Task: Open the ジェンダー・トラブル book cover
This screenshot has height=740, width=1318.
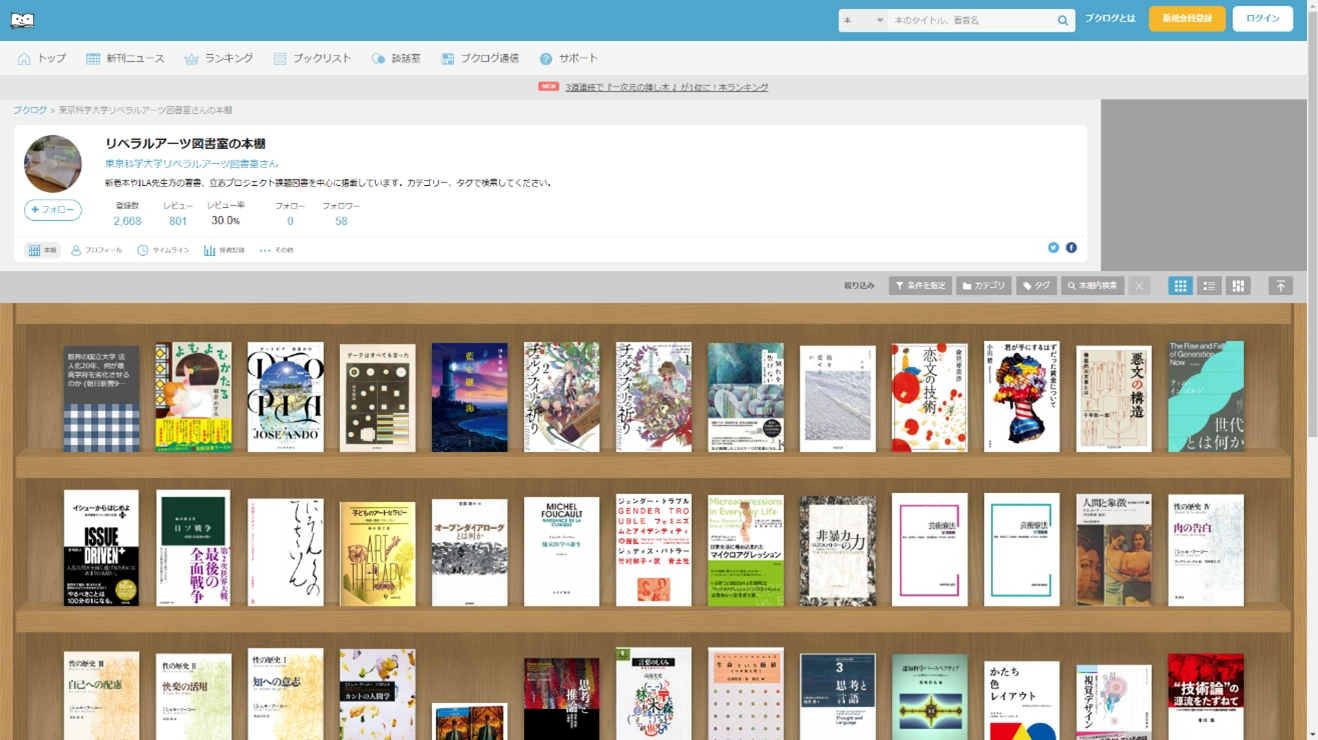Action: pyautogui.click(x=653, y=550)
